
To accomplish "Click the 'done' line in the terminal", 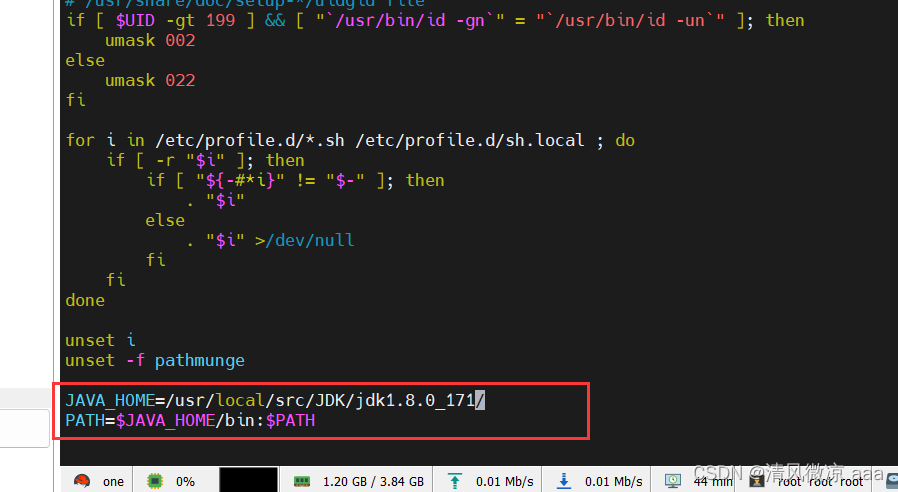I will pyautogui.click(x=85, y=300).
